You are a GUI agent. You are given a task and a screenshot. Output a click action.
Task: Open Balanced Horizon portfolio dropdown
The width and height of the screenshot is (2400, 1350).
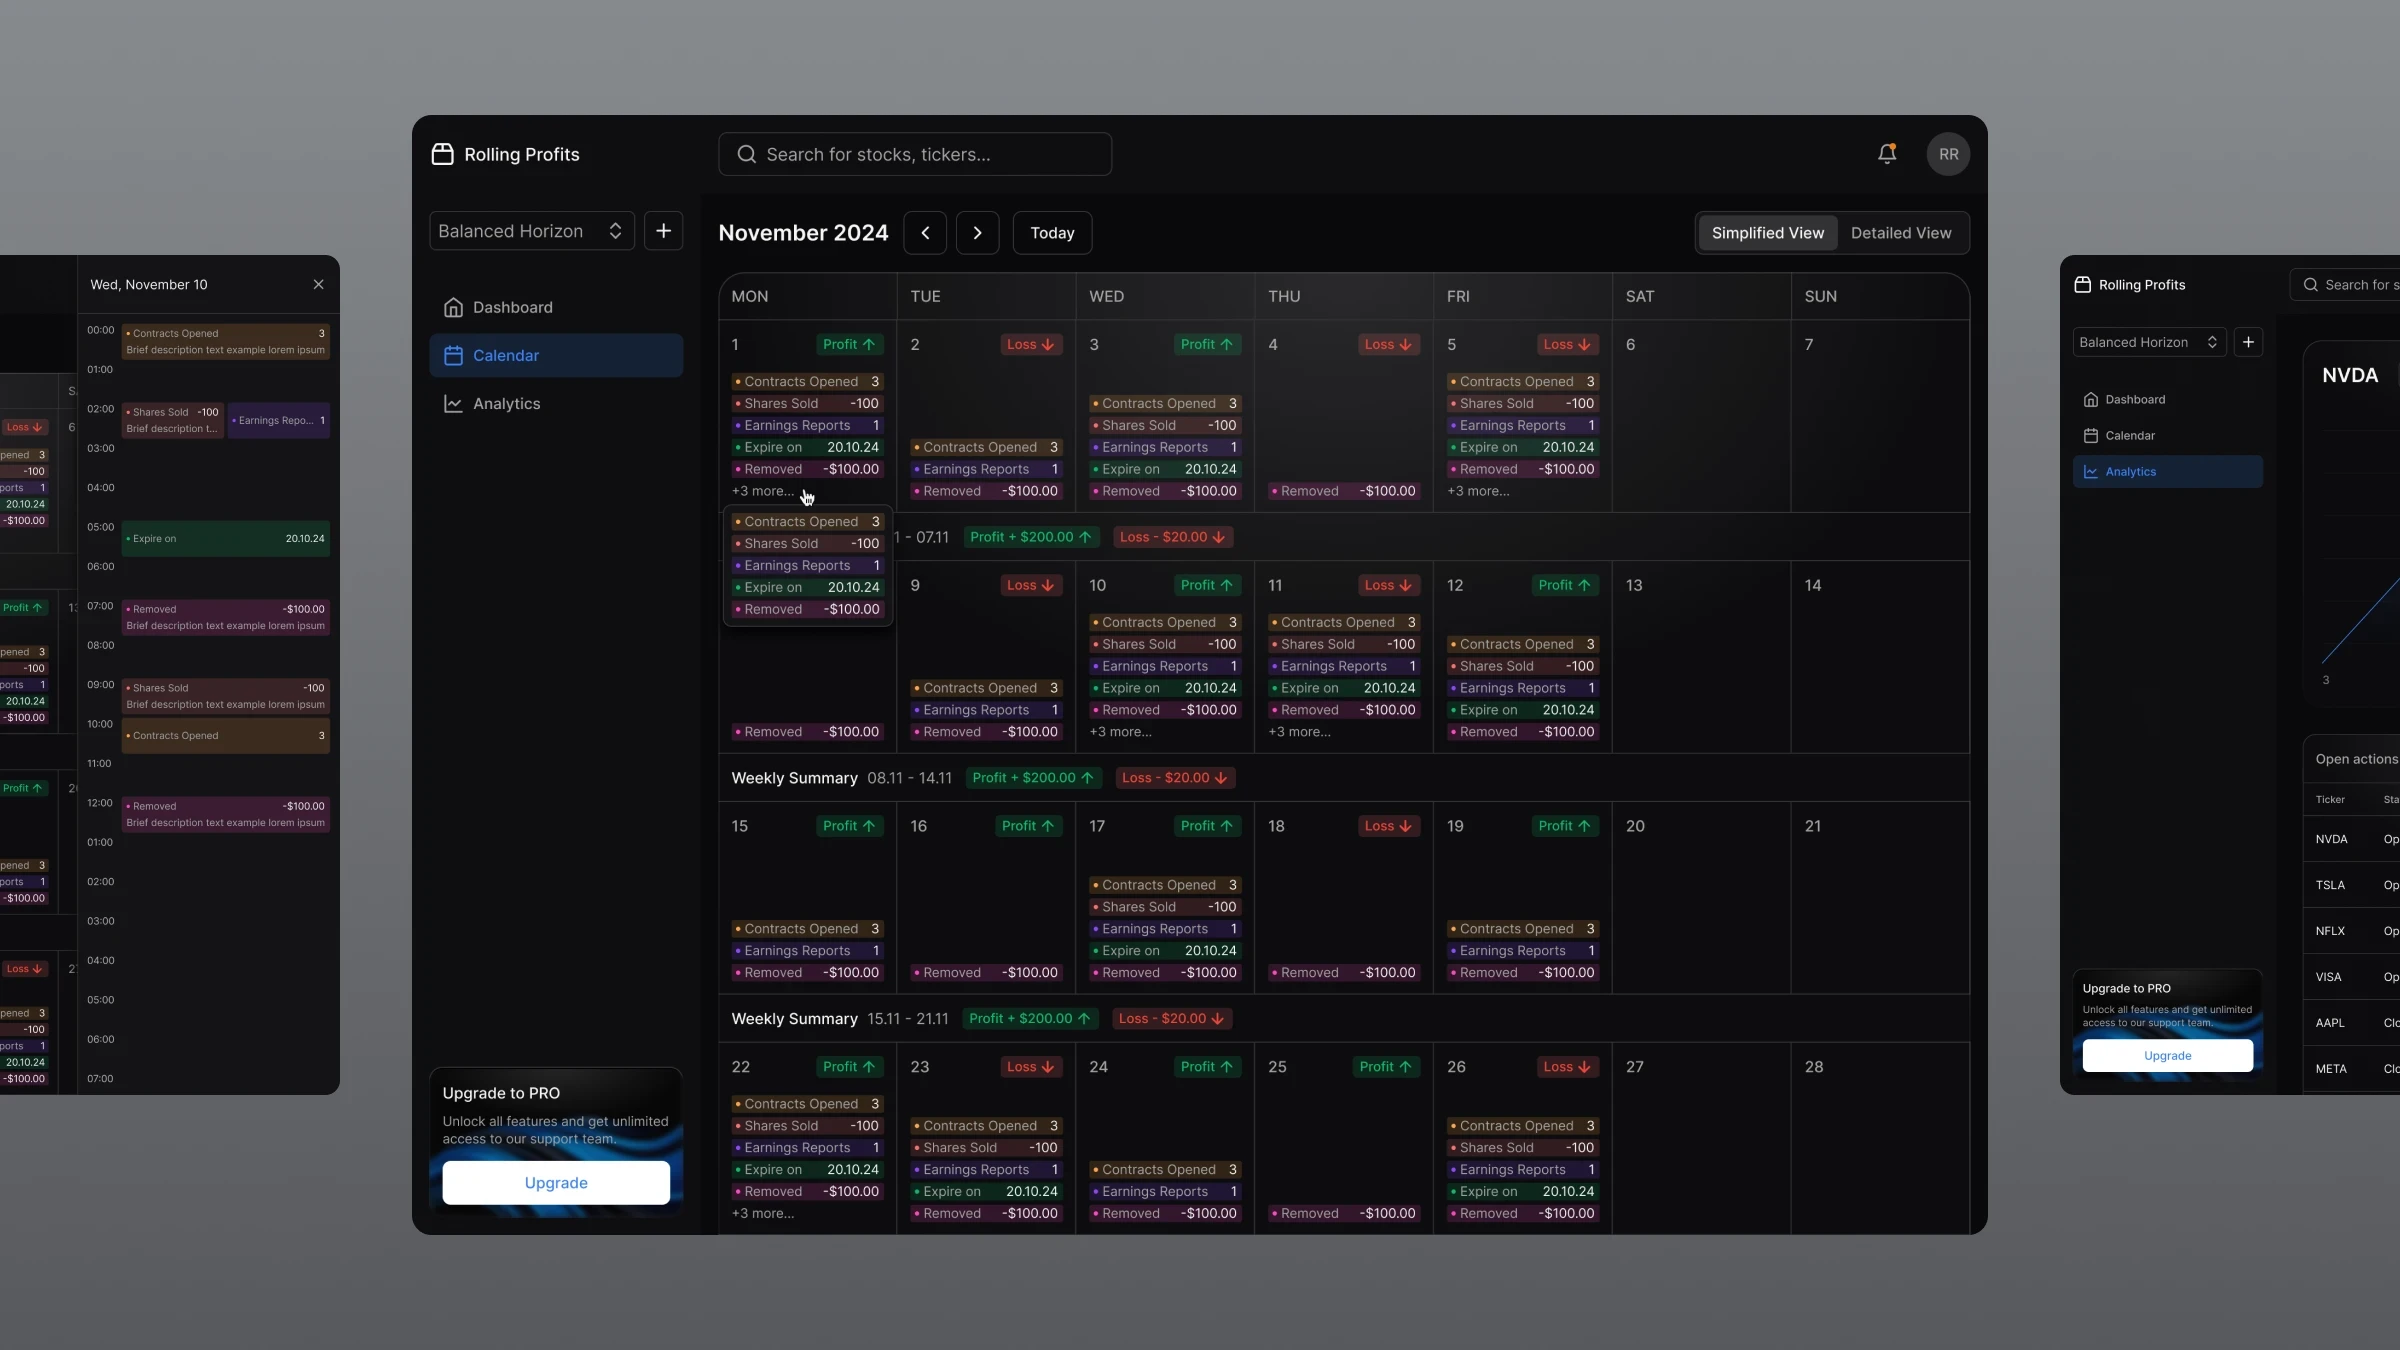click(x=531, y=231)
